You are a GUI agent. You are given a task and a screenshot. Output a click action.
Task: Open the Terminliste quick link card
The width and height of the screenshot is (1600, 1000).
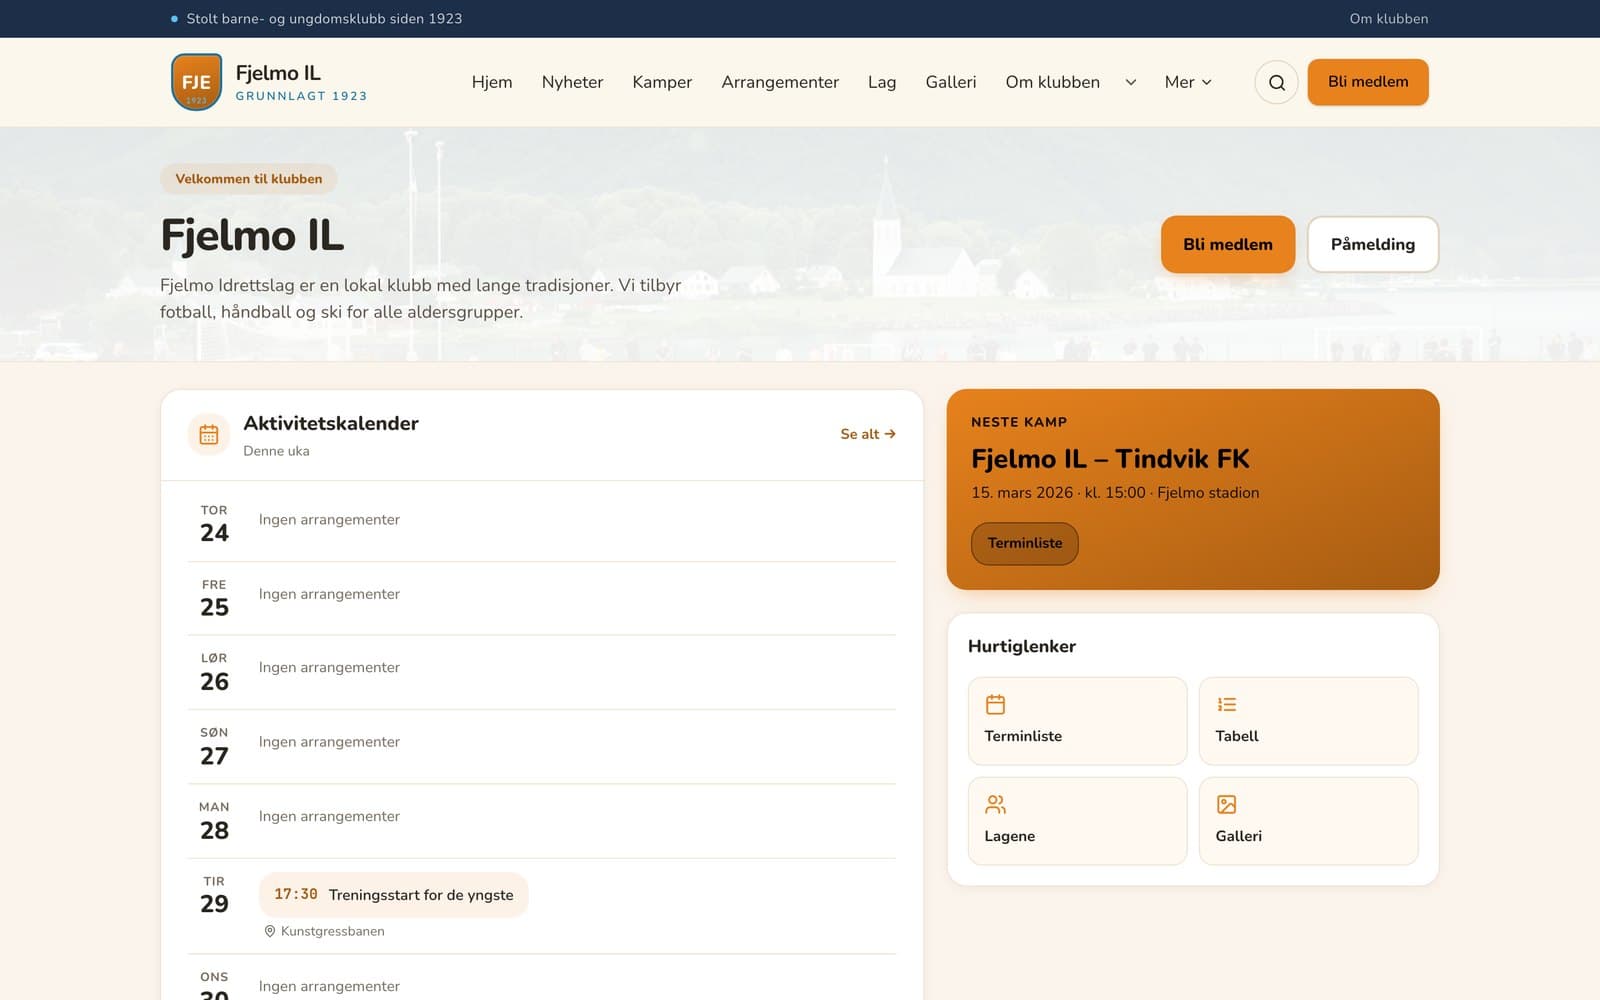[1077, 721]
